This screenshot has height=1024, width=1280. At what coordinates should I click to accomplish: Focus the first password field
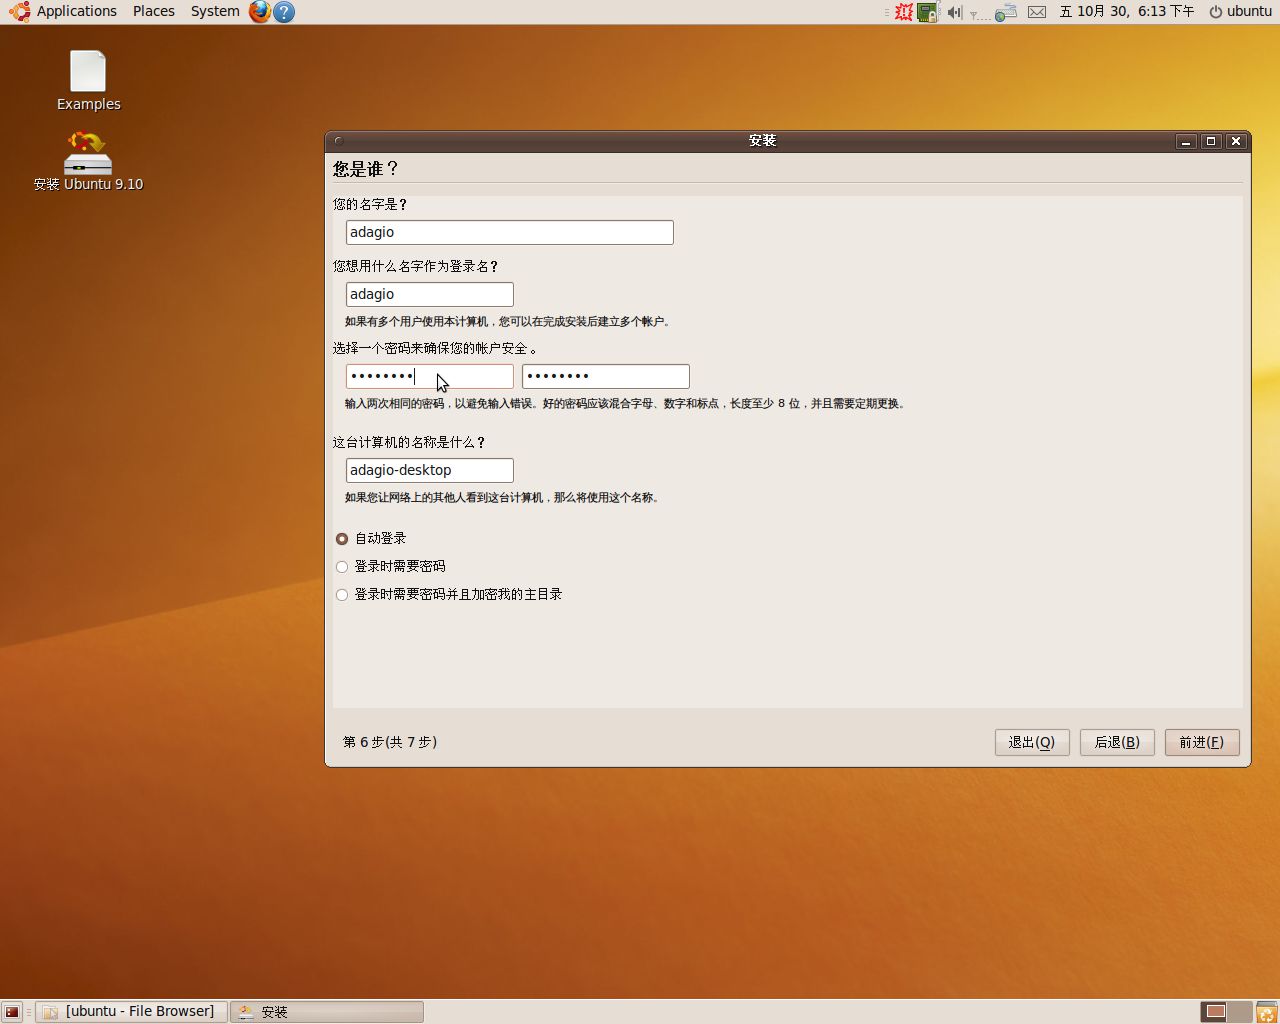pos(429,376)
